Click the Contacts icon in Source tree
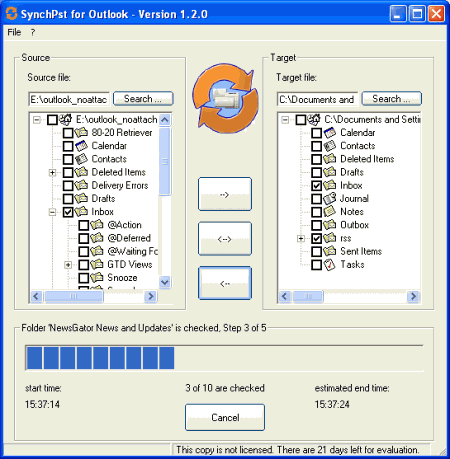 pos(81,159)
